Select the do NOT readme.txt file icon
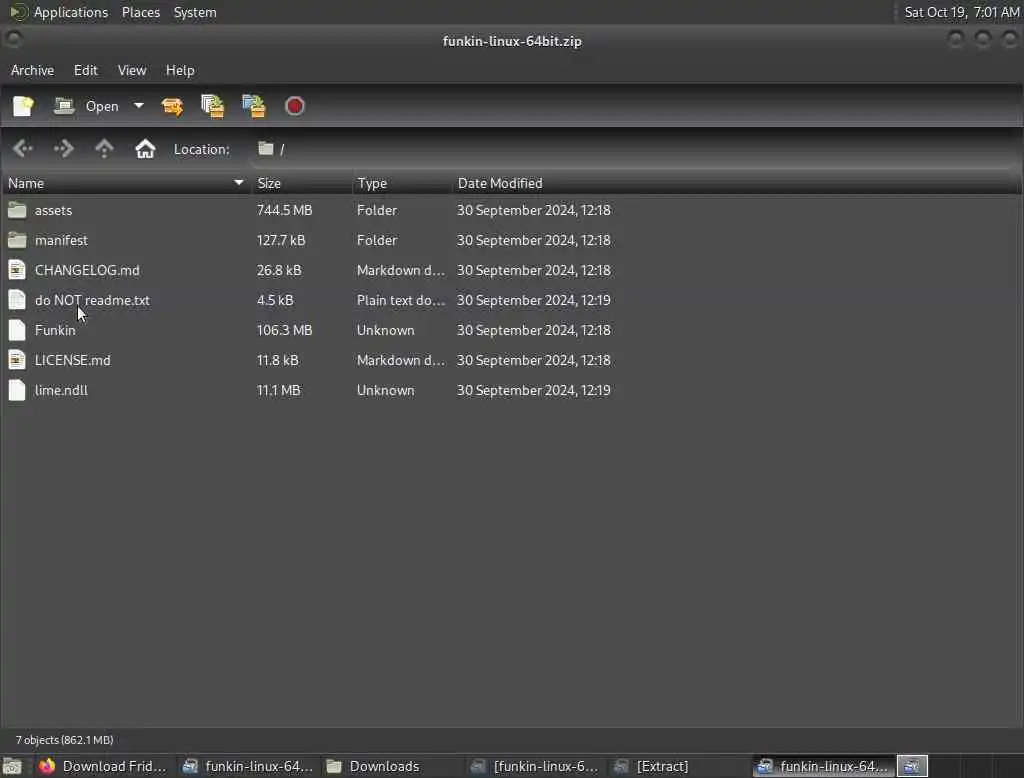Image resolution: width=1024 pixels, height=778 pixels. click(17, 300)
